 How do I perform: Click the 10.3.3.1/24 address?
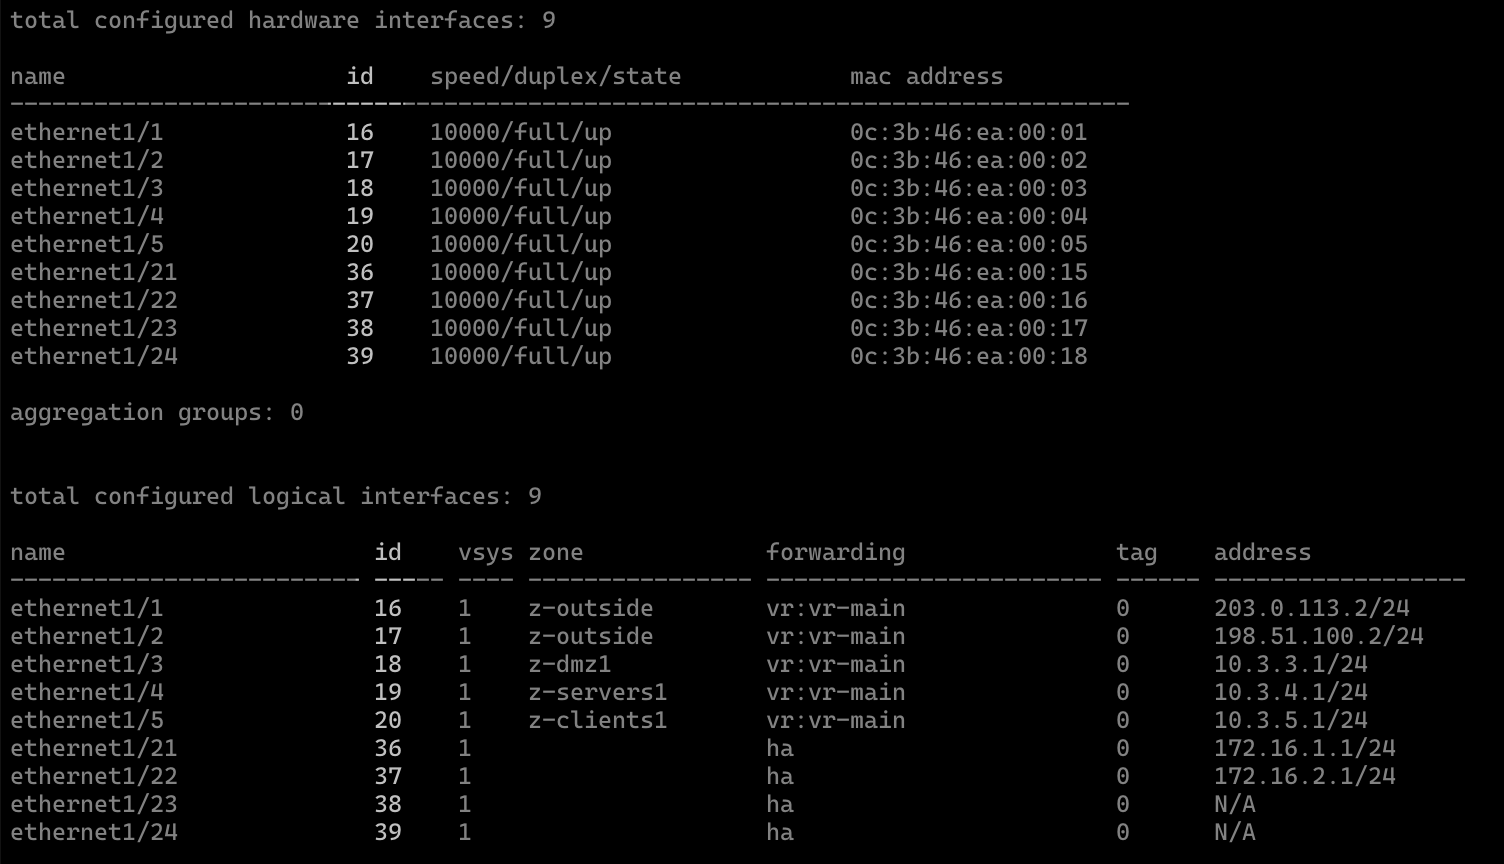tap(1290, 664)
